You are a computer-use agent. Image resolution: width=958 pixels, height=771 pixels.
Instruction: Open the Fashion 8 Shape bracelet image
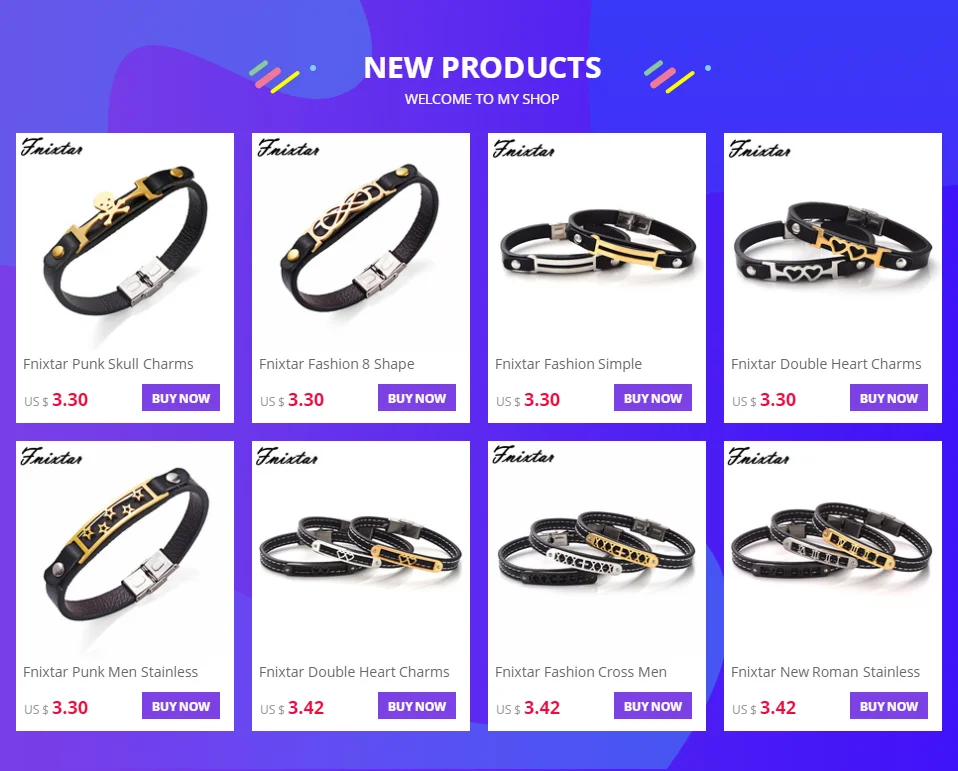(360, 242)
